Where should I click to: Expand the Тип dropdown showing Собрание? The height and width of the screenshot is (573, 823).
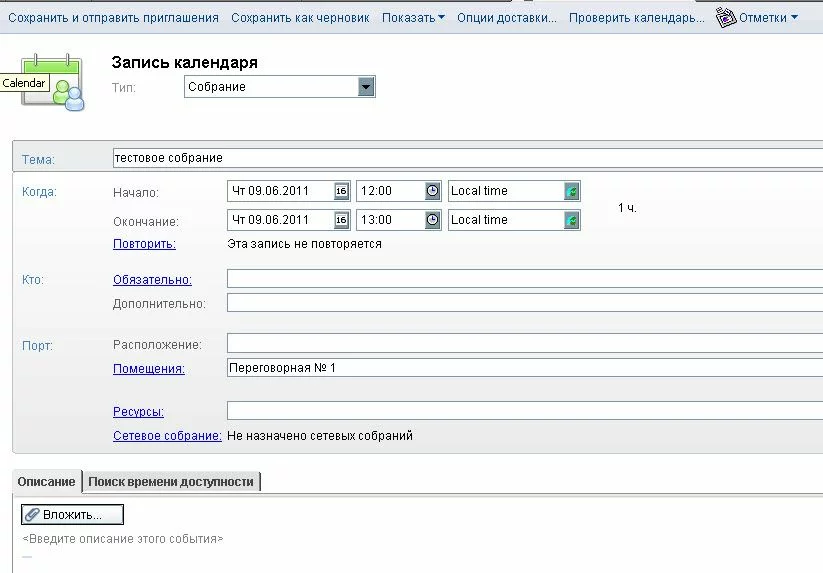pyautogui.click(x=366, y=87)
